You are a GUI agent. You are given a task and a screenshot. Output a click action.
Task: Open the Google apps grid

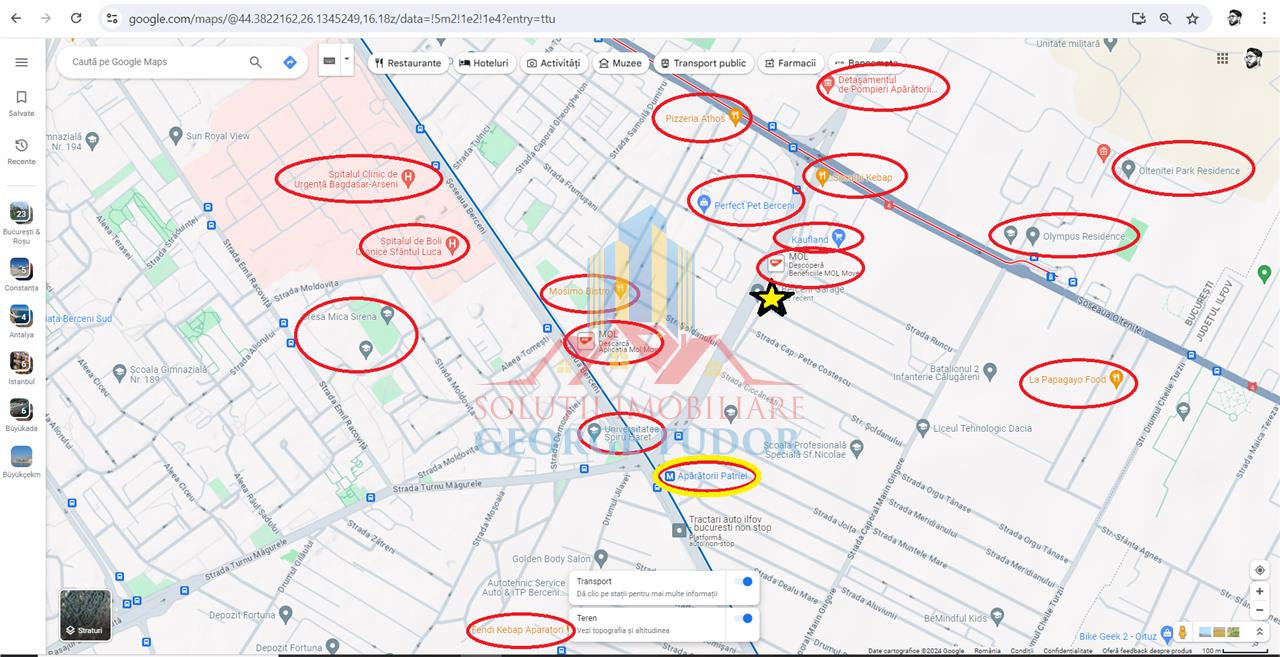[x=1222, y=59]
